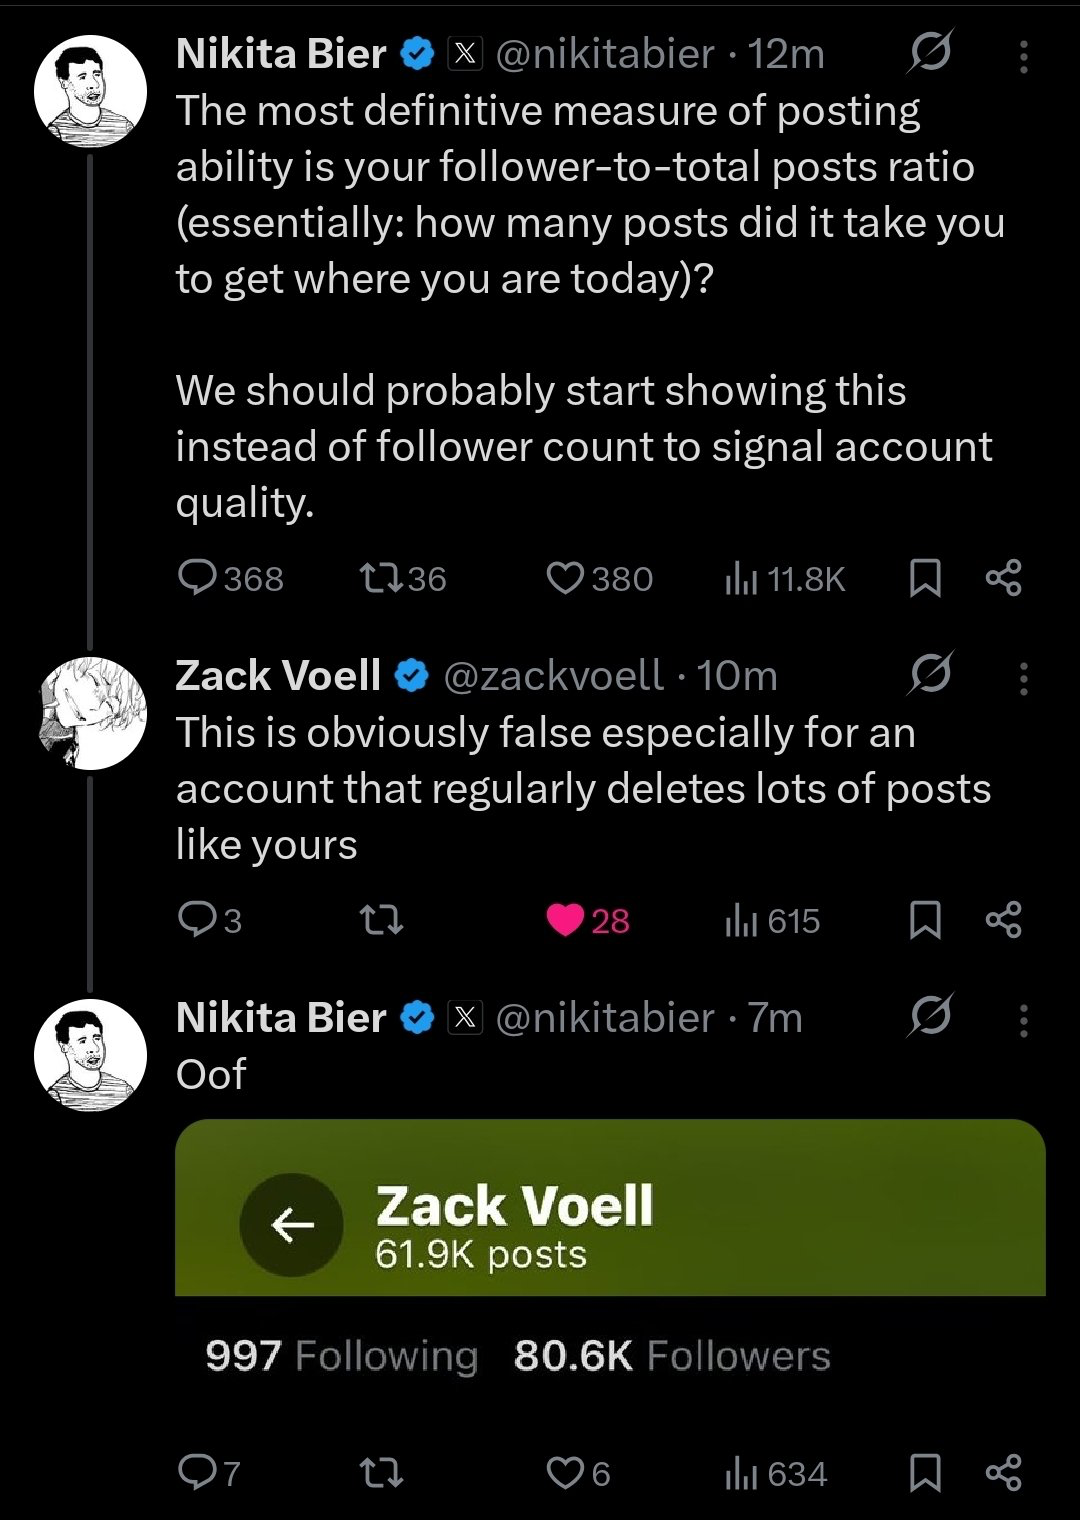The image size is (1080, 1520).
Task: Open Grok icon on first post
Action: (930, 53)
